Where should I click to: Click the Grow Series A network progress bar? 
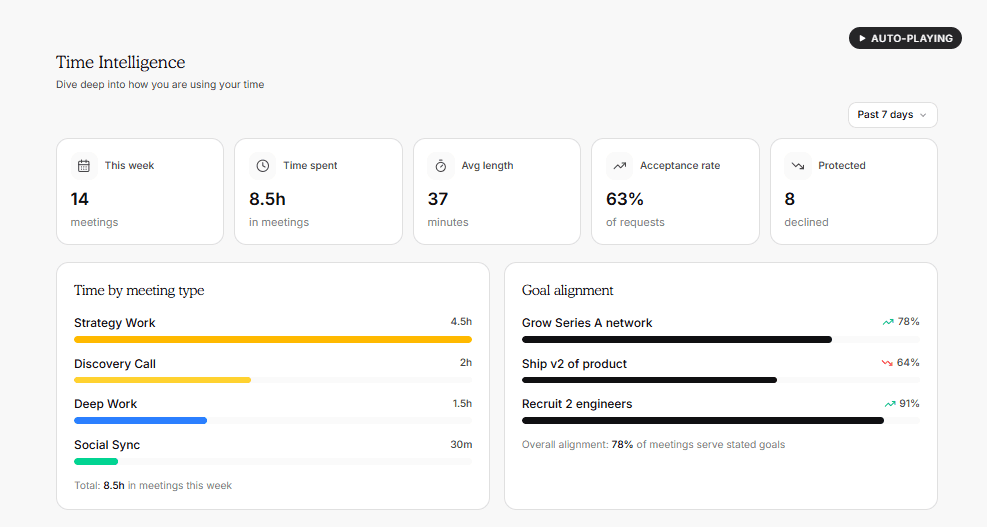click(x=720, y=339)
